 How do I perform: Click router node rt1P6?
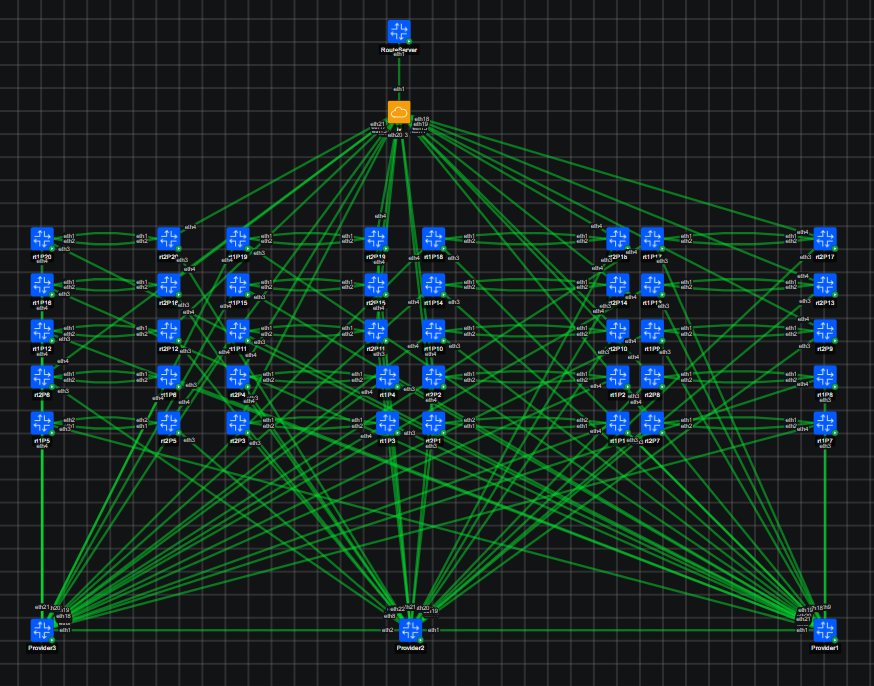point(169,377)
